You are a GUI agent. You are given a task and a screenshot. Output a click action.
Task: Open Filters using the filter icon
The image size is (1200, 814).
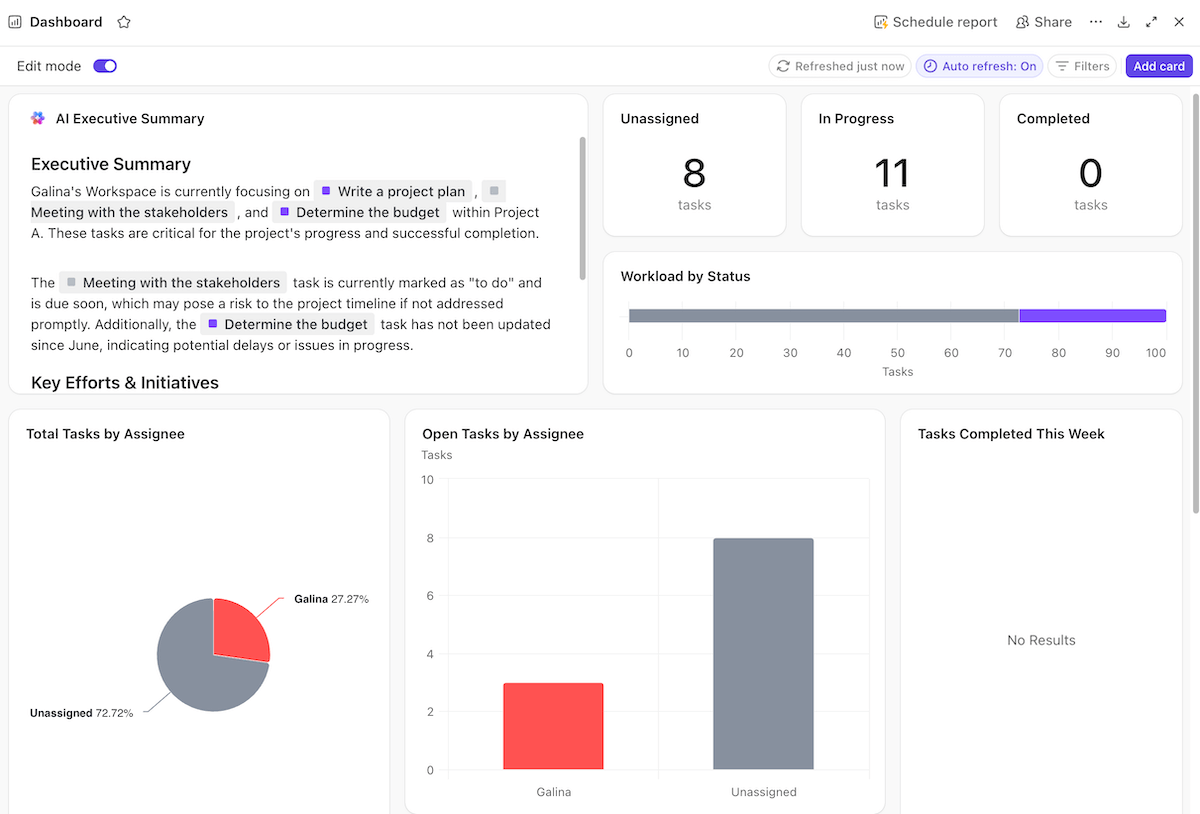tap(1062, 65)
